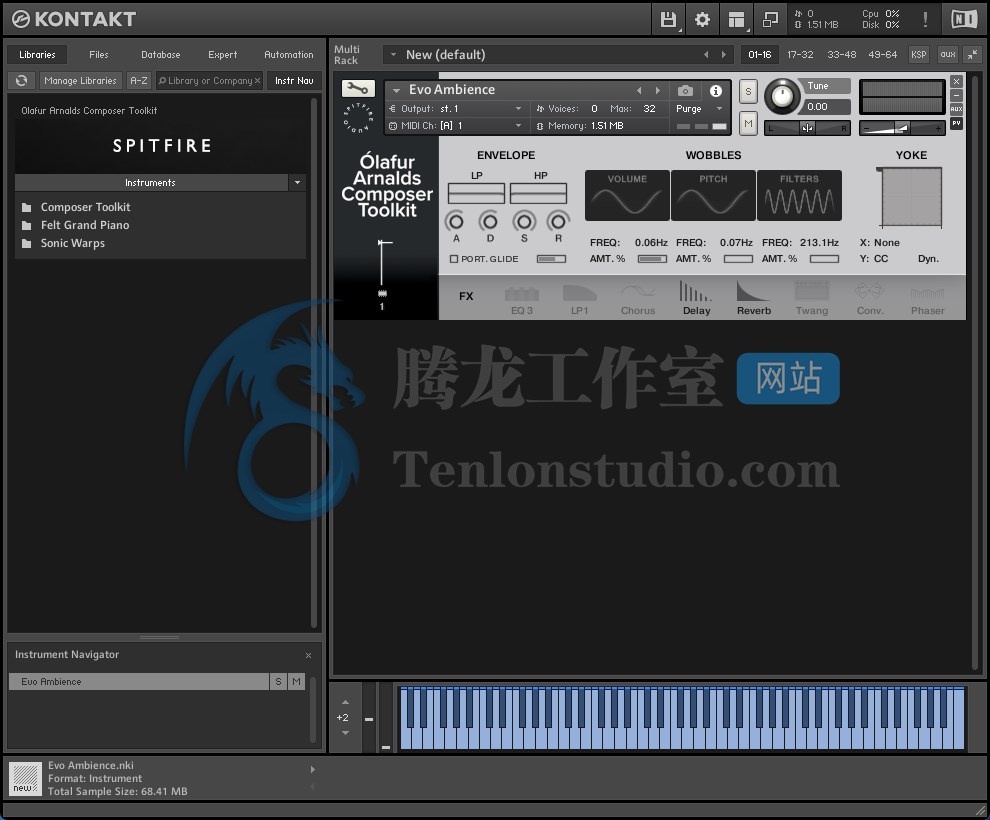990x820 pixels.
Task: Open the save/load files disk icon
Action: click(x=668, y=20)
